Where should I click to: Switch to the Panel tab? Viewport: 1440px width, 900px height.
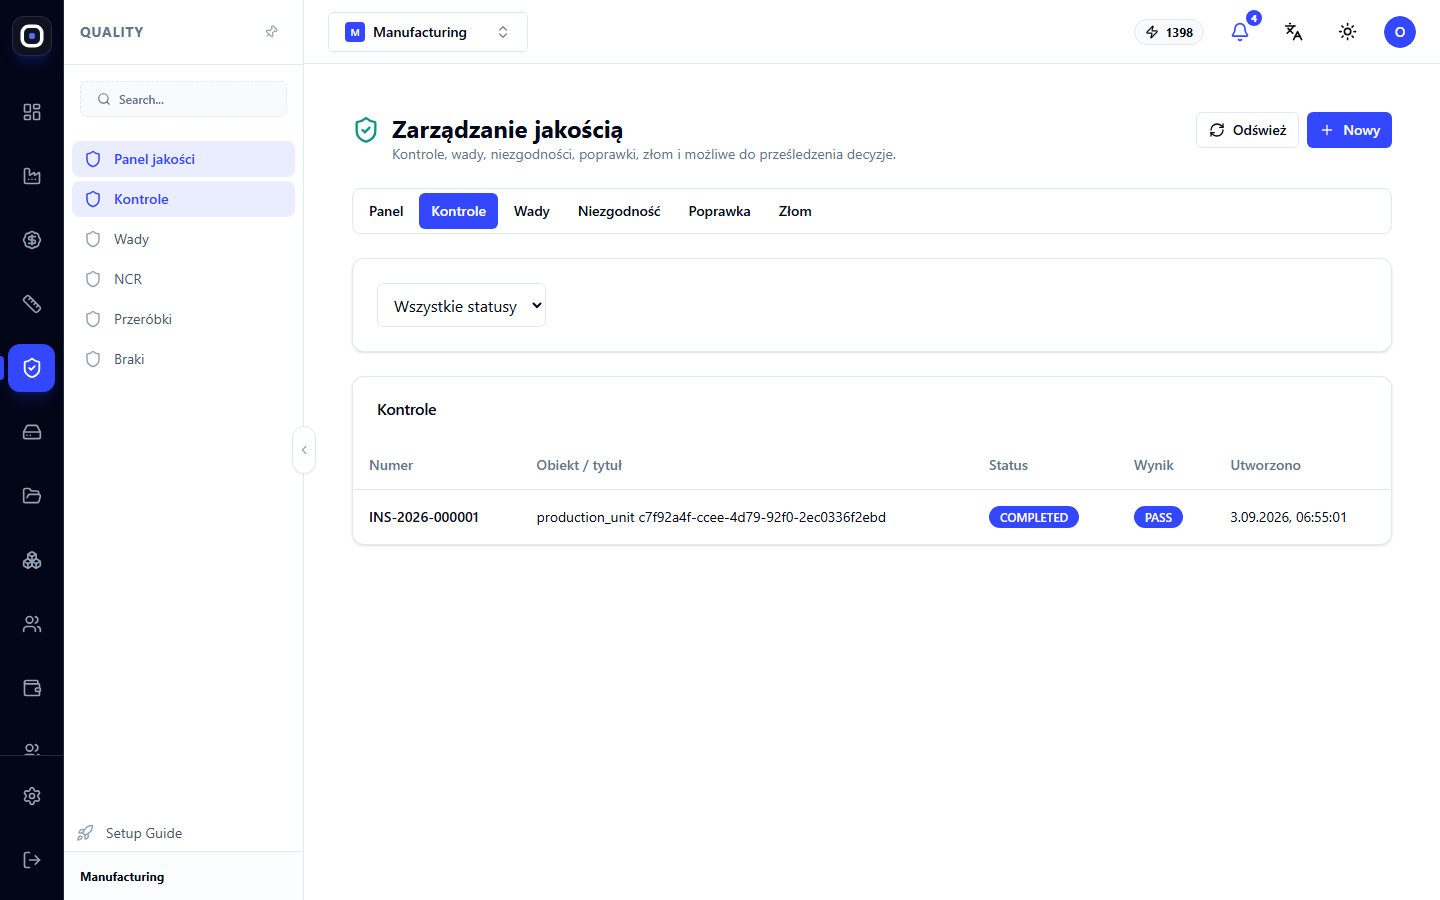pyautogui.click(x=386, y=211)
